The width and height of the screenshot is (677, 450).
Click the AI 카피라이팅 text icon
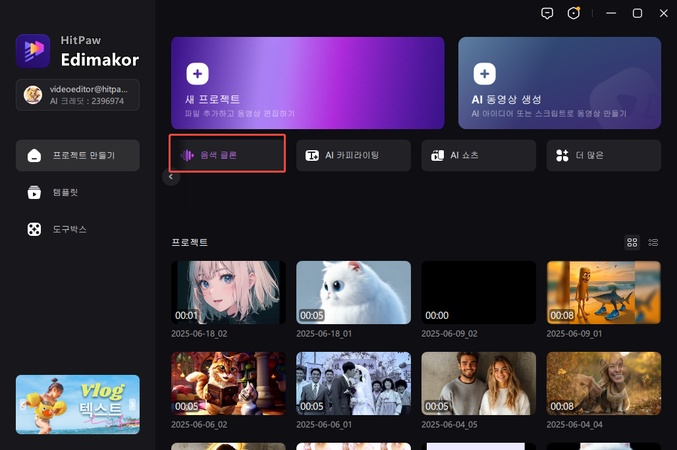(312, 155)
